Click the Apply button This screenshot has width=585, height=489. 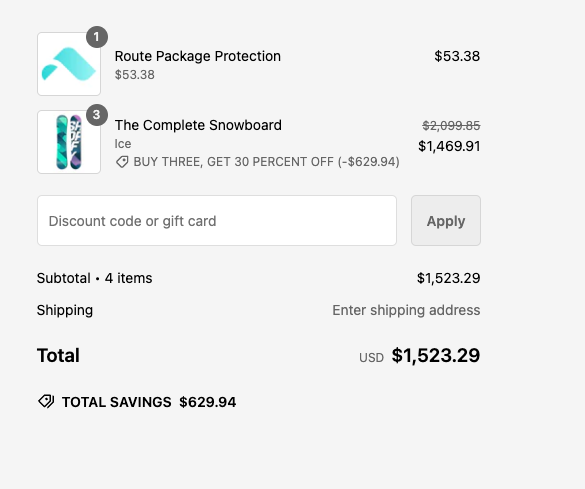tap(446, 220)
